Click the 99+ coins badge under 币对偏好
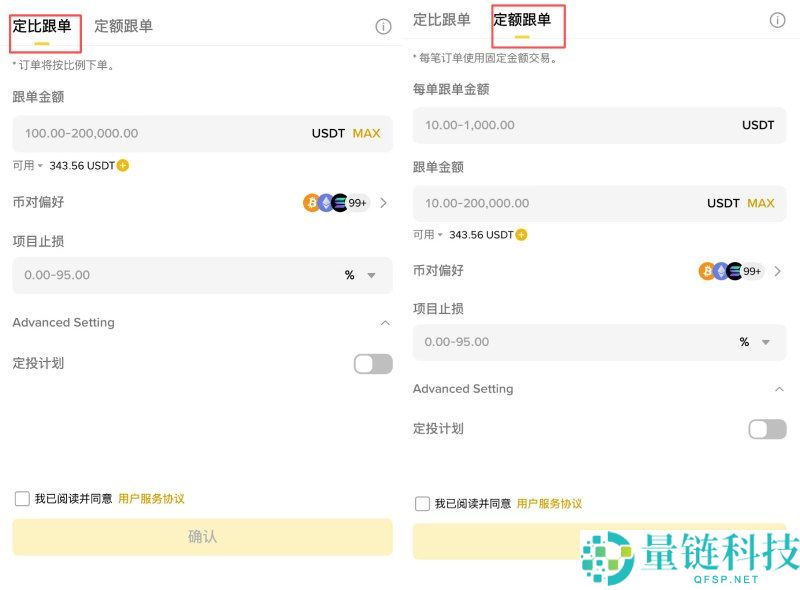Image resolution: width=800 pixels, height=590 pixels. click(357, 202)
